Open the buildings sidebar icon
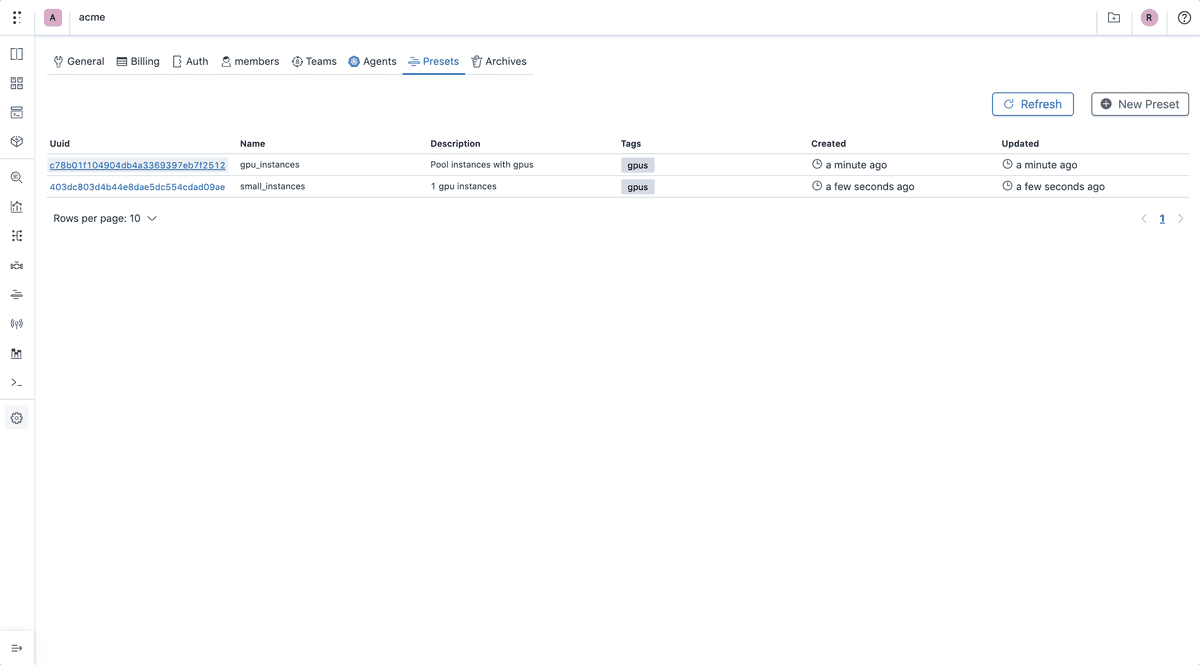The width and height of the screenshot is (1200, 665). coord(17,353)
